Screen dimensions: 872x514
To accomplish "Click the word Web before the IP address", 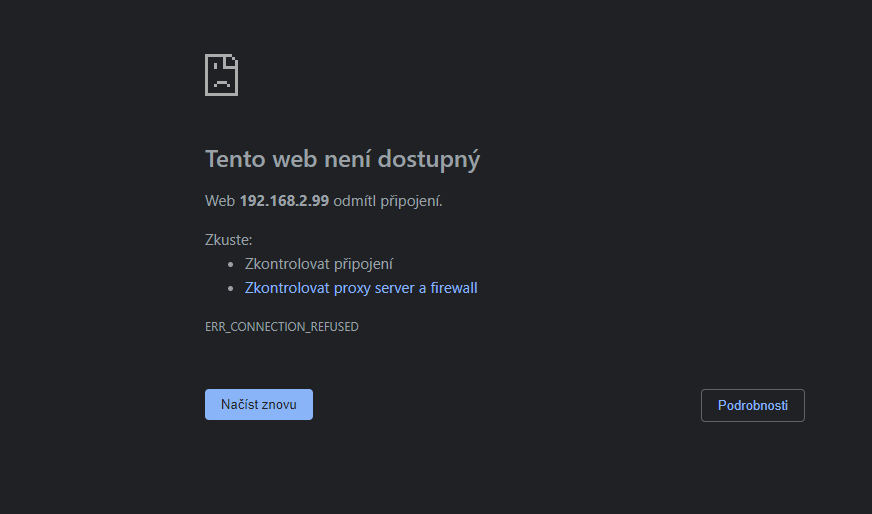I will tap(220, 201).
